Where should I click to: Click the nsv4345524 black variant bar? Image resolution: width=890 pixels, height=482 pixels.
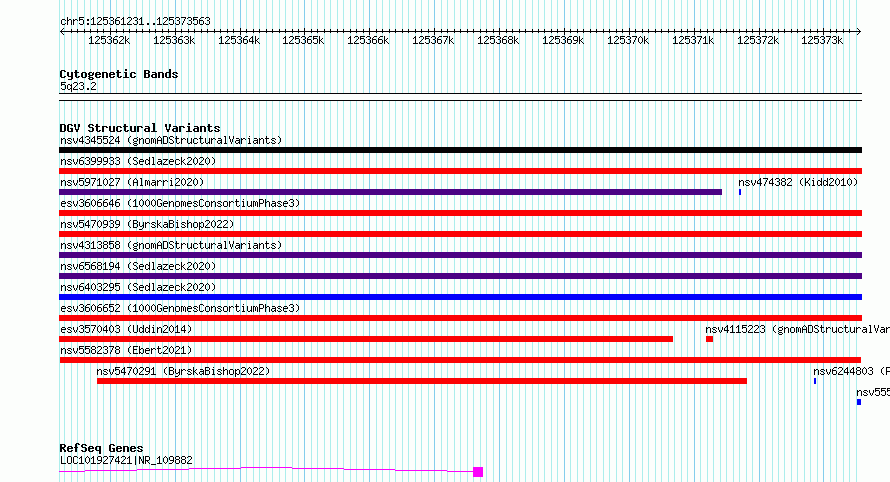(x=460, y=150)
